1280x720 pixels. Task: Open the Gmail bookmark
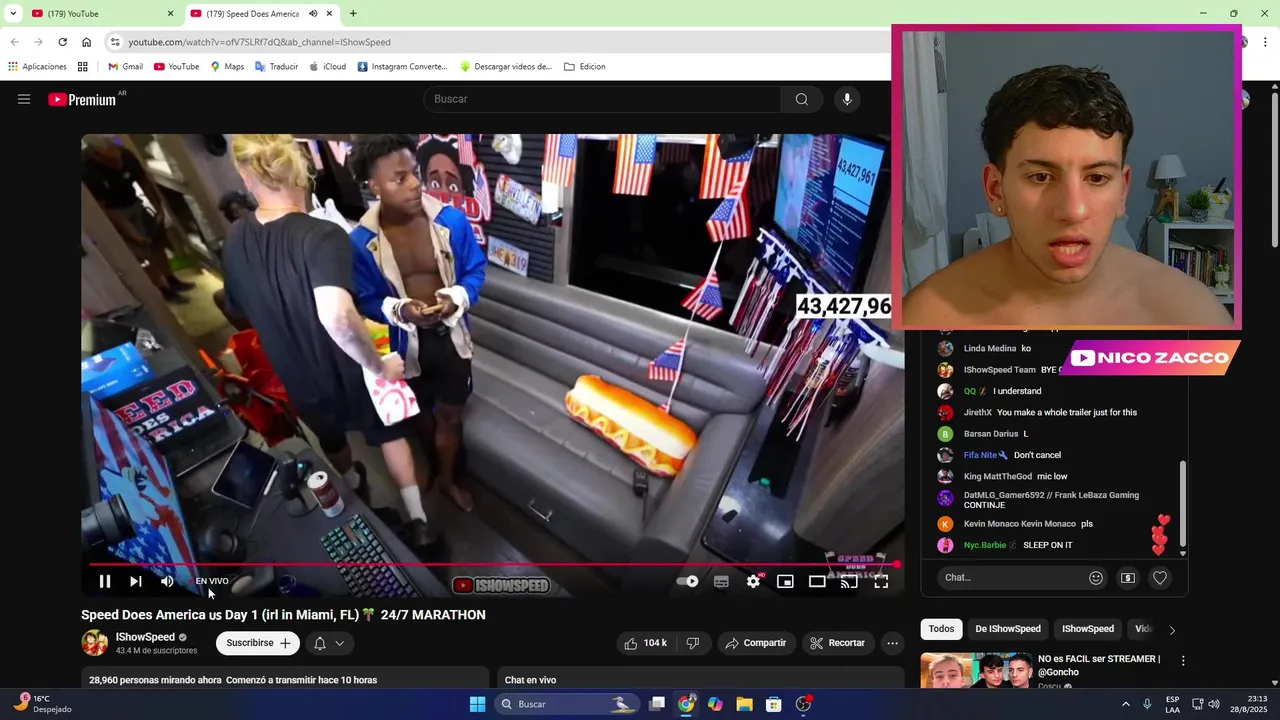pyautogui.click(x=125, y=67)
